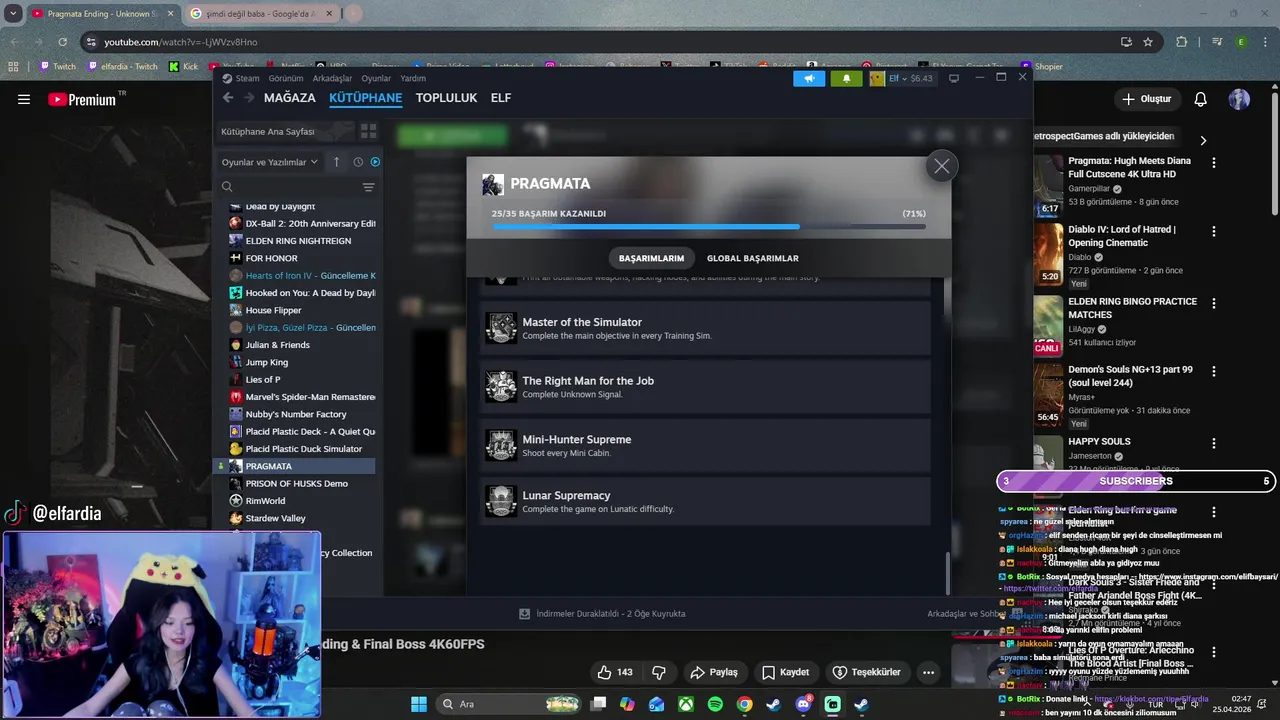
Task: Toggle ready-to-play filter icon
Action: tap(375, 162)
